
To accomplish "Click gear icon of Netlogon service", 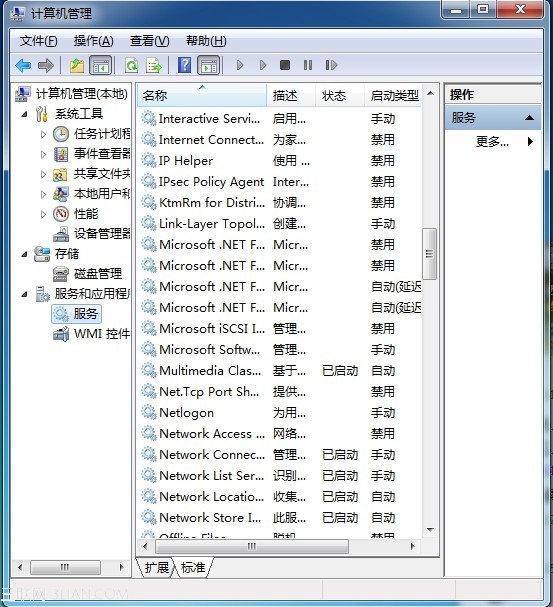I will pyautogui.click(x=149, y=412).
